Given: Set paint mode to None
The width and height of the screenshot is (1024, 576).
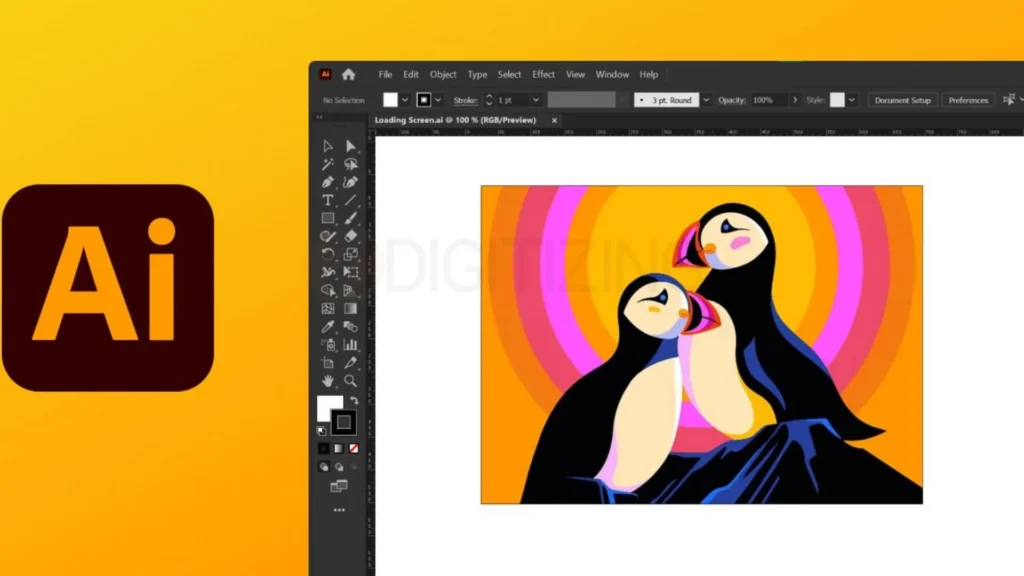Looking at the screenshot, I should (354, 449).
